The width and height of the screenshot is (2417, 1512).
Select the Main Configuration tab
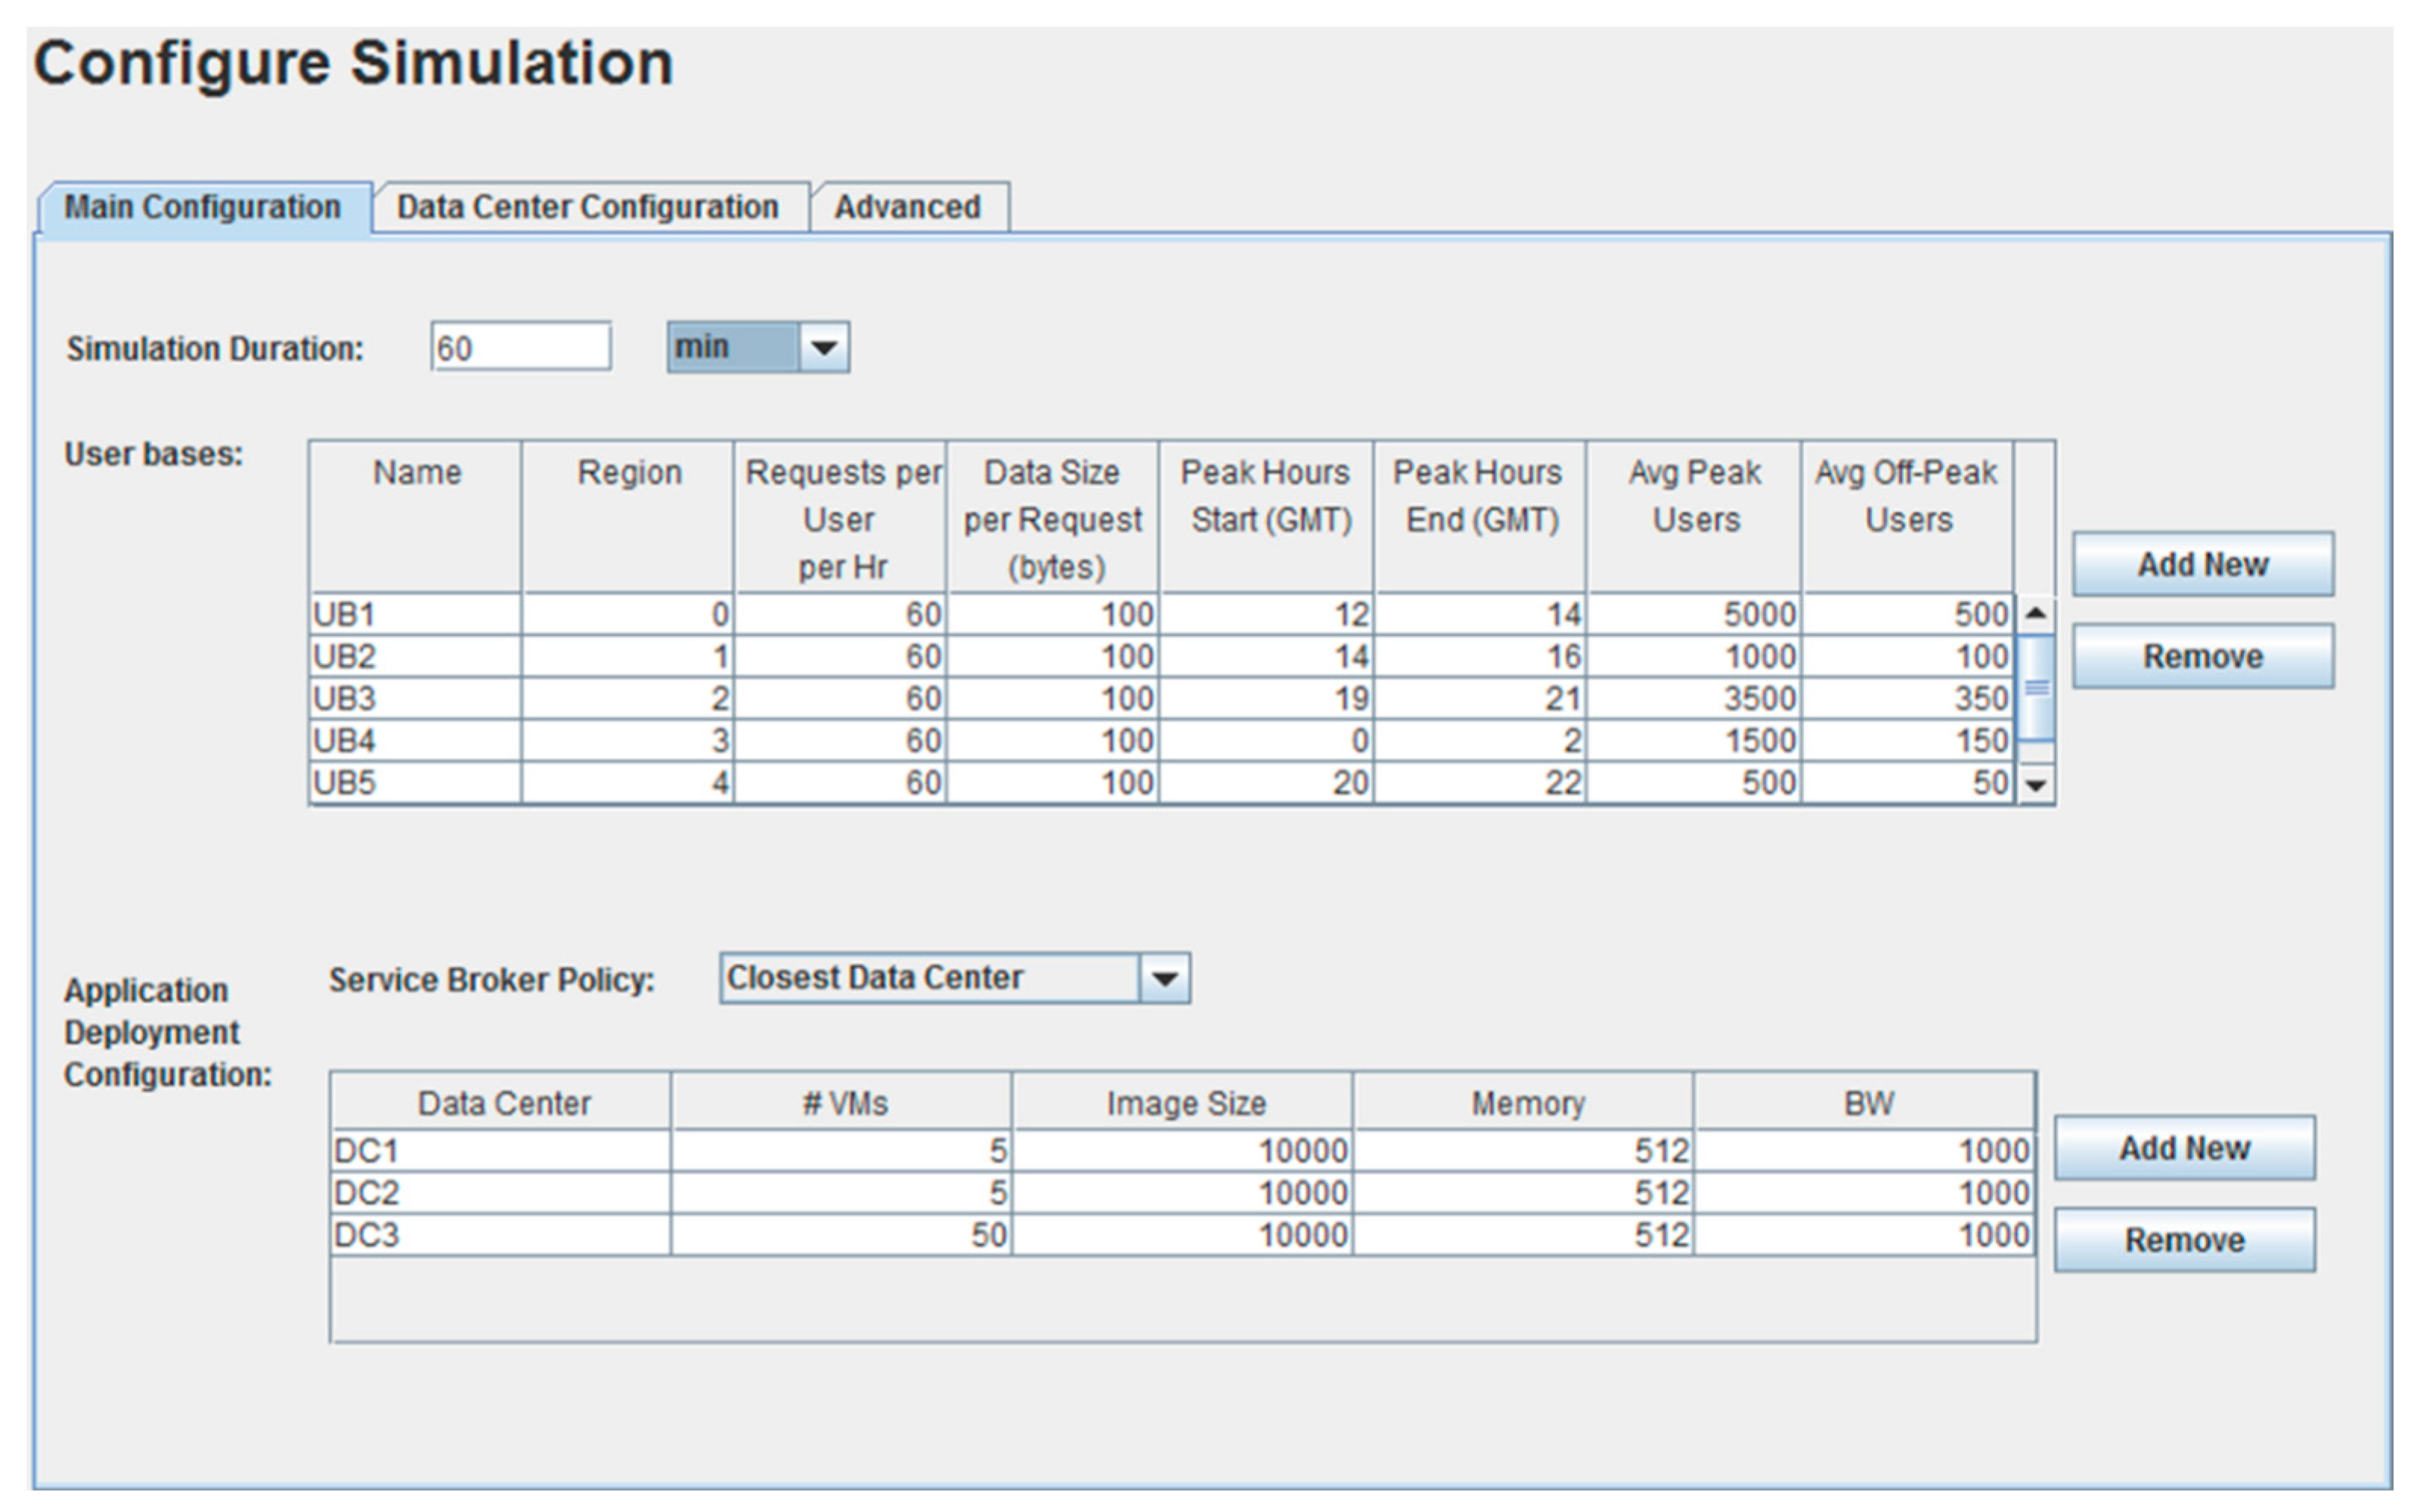[203, 207]
